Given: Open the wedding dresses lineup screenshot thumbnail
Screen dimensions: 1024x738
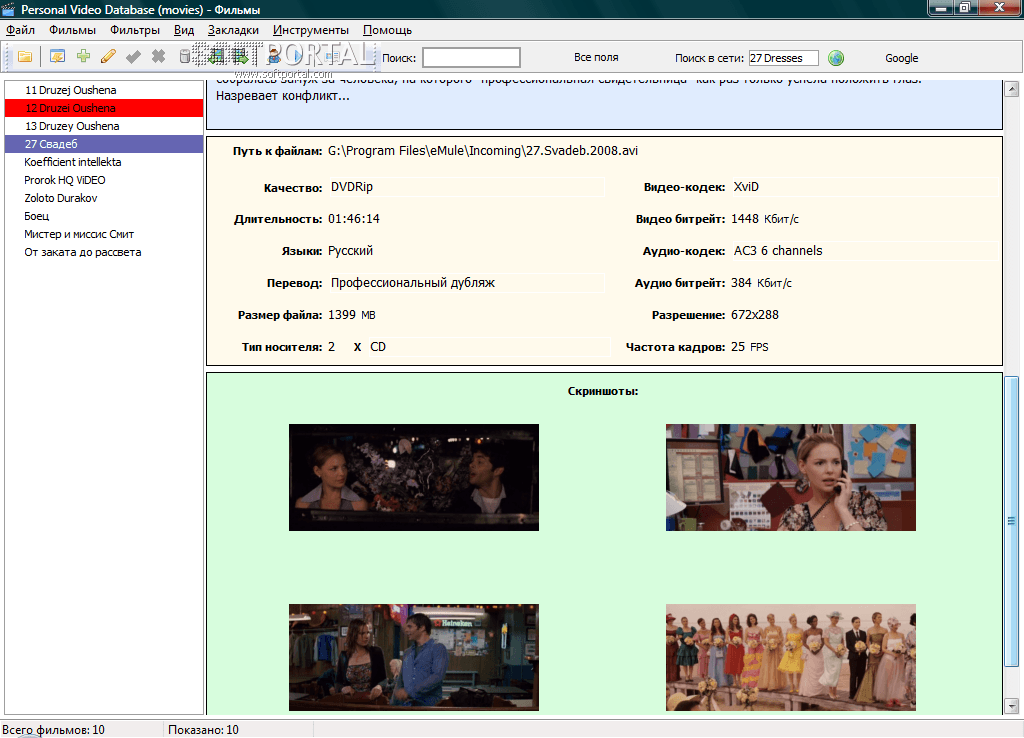Looking at the screenshot, I should tap(790, 657).
